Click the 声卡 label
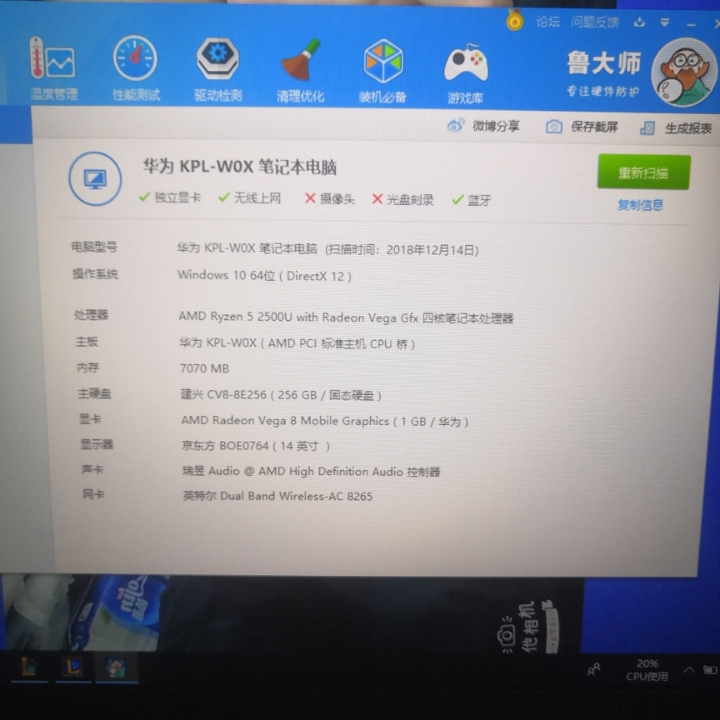The width and height of the screenshot is (720, 720). [x=92, y=469]
